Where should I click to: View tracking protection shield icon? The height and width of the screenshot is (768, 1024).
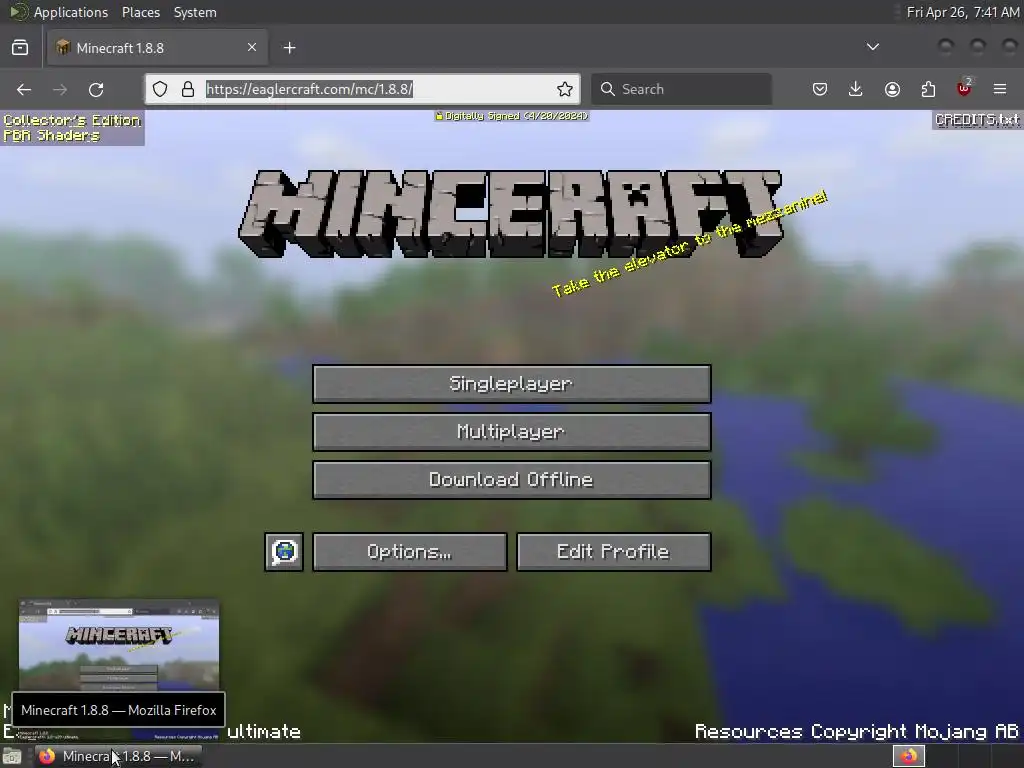click(x=160, y=89)
